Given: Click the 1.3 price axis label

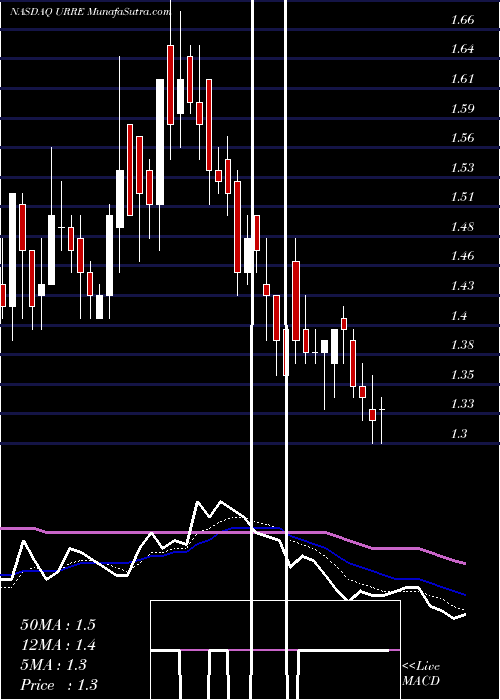Looking at the screenshot, I should 459,433.
